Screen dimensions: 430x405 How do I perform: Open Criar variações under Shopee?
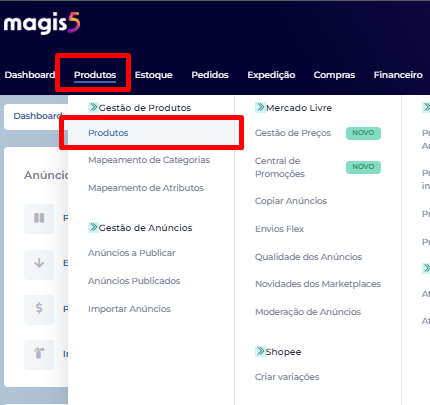pos(287,377)
